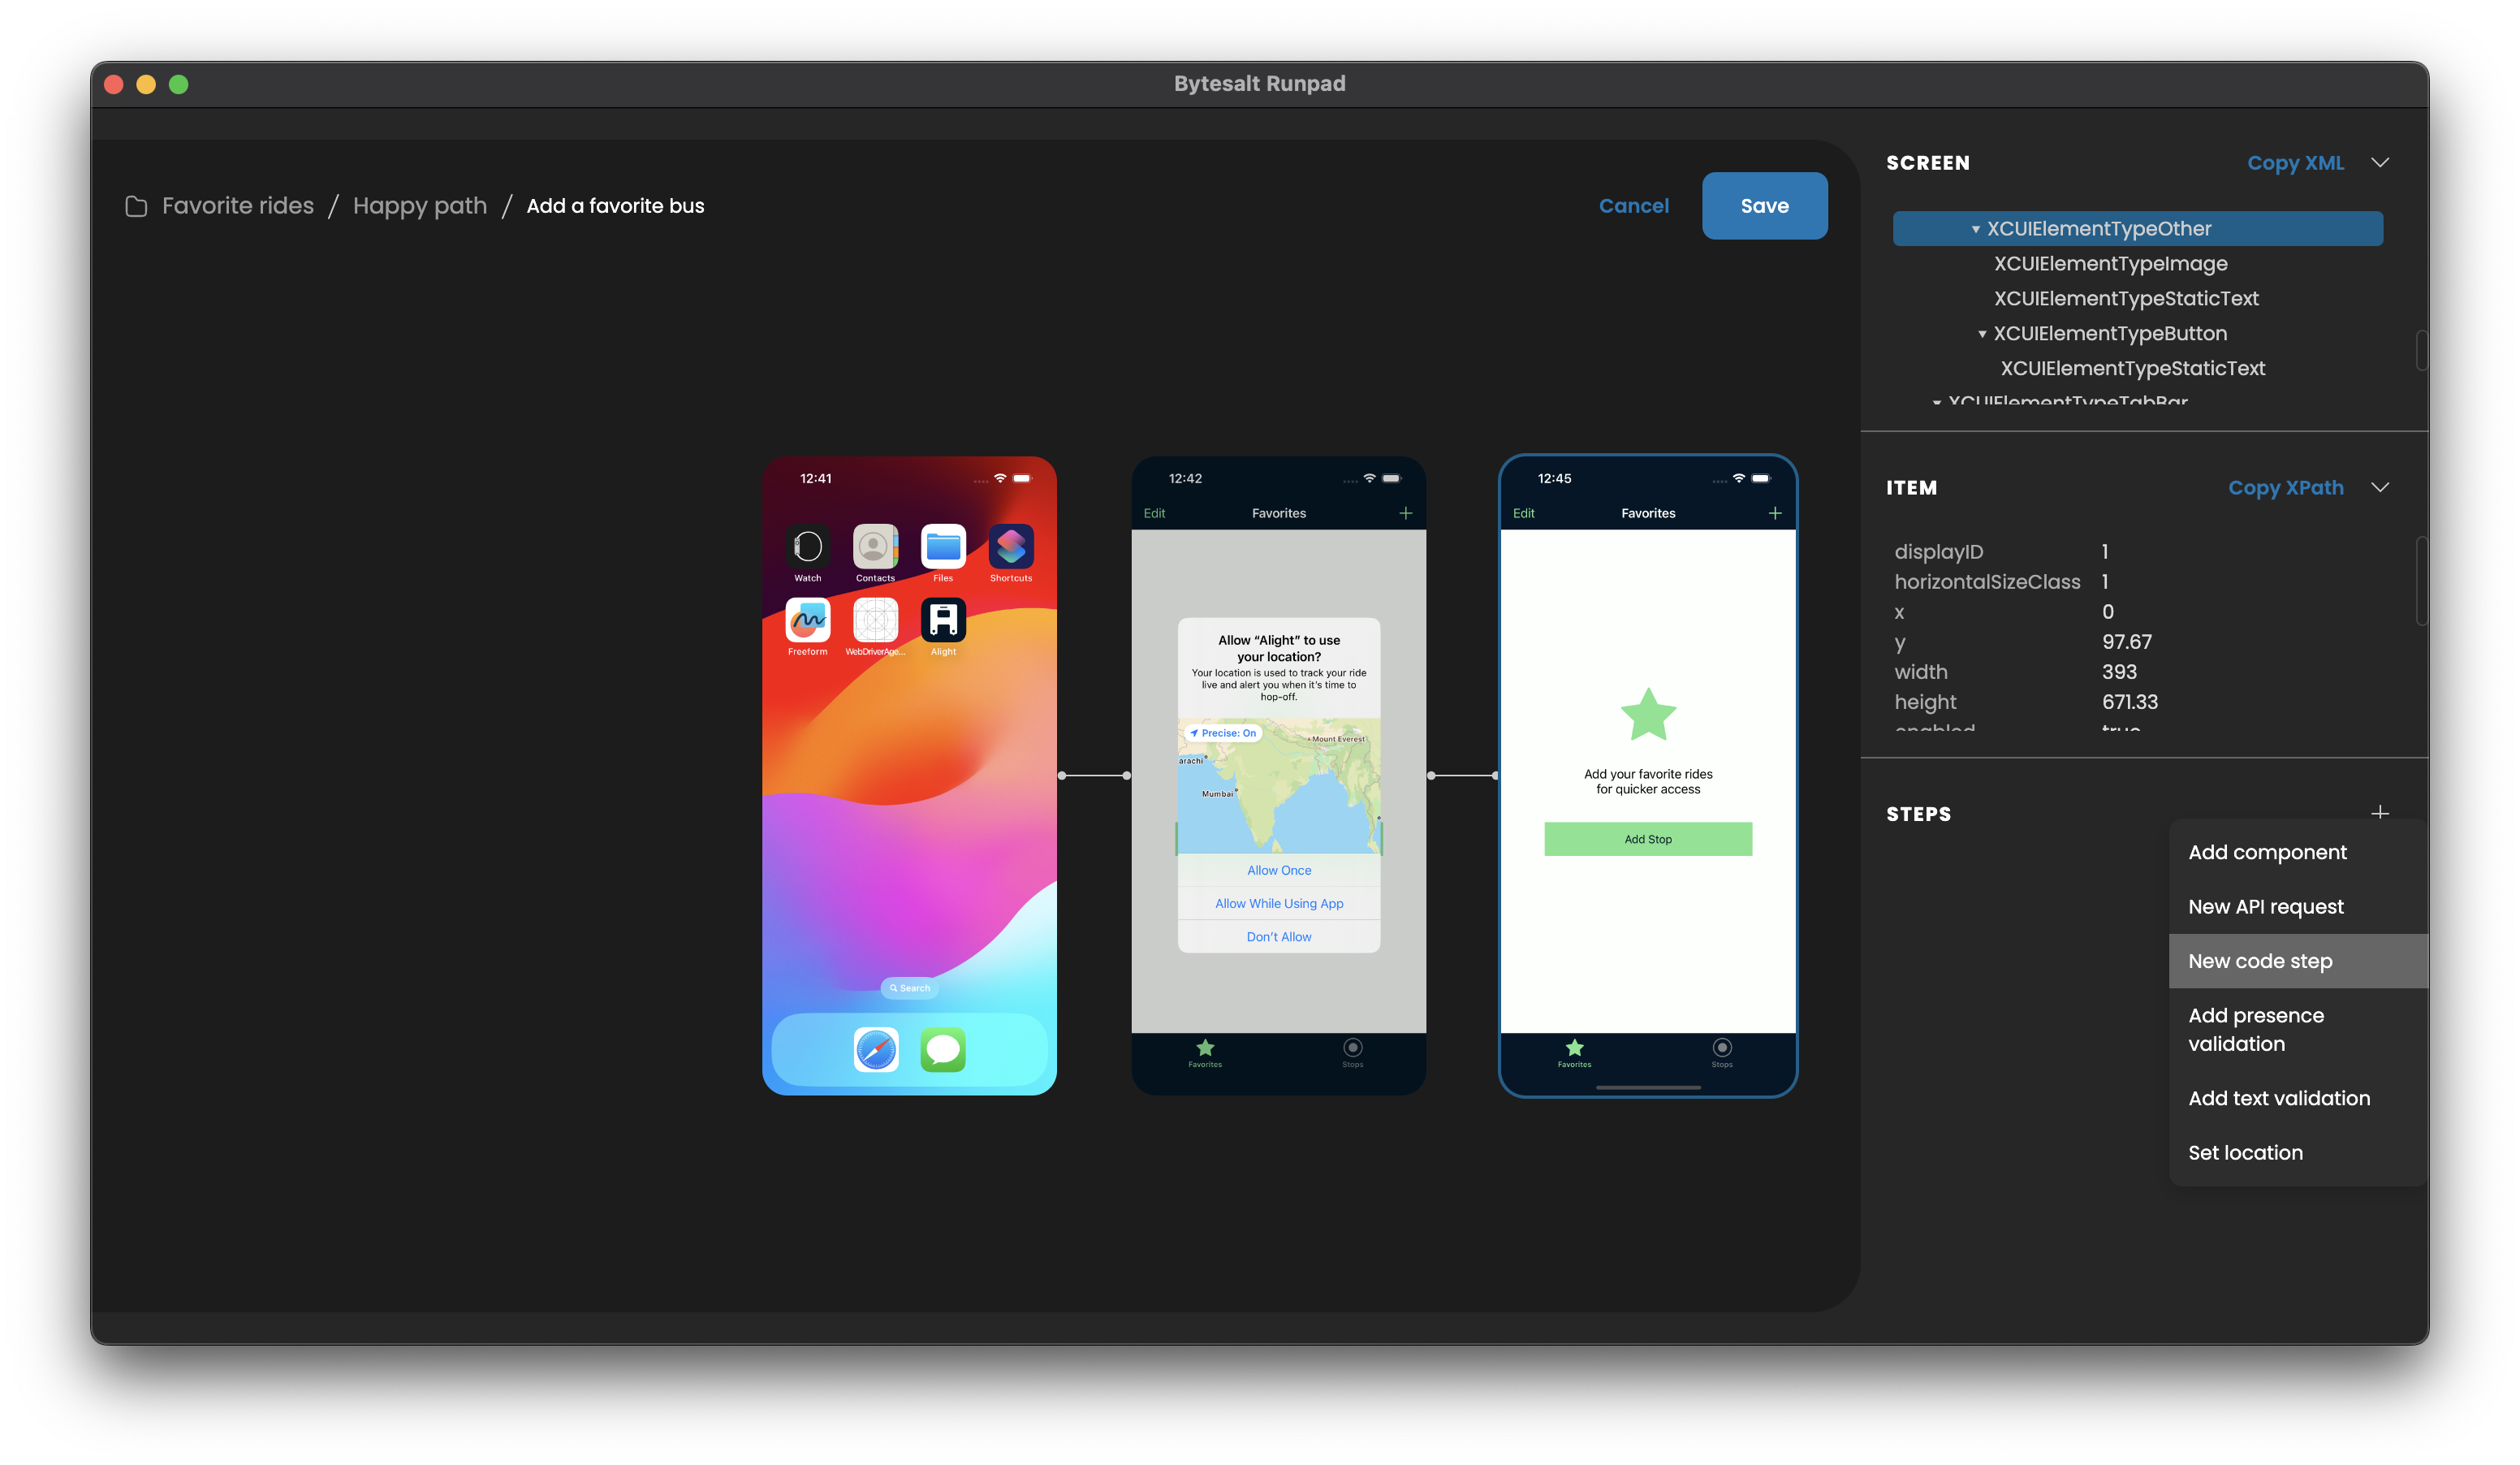Click the Add presence validation option
Image resolution: width=2520 pixels, height=1465 pixels.
[x=2255, y=1029]
